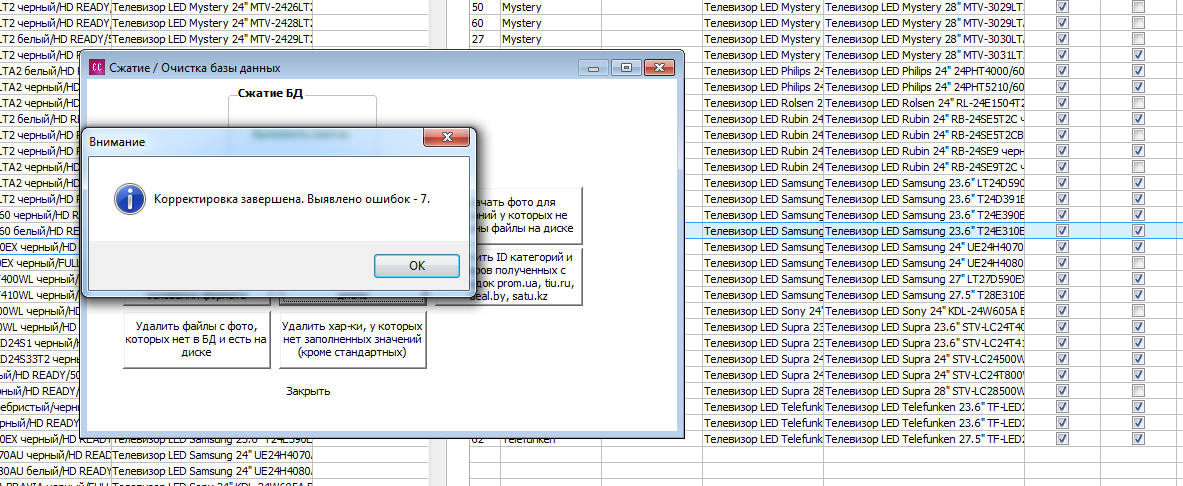Click the cell with number 50 beside Mystery
This screenshot has height=486, width=1183.
click(484, 7)
